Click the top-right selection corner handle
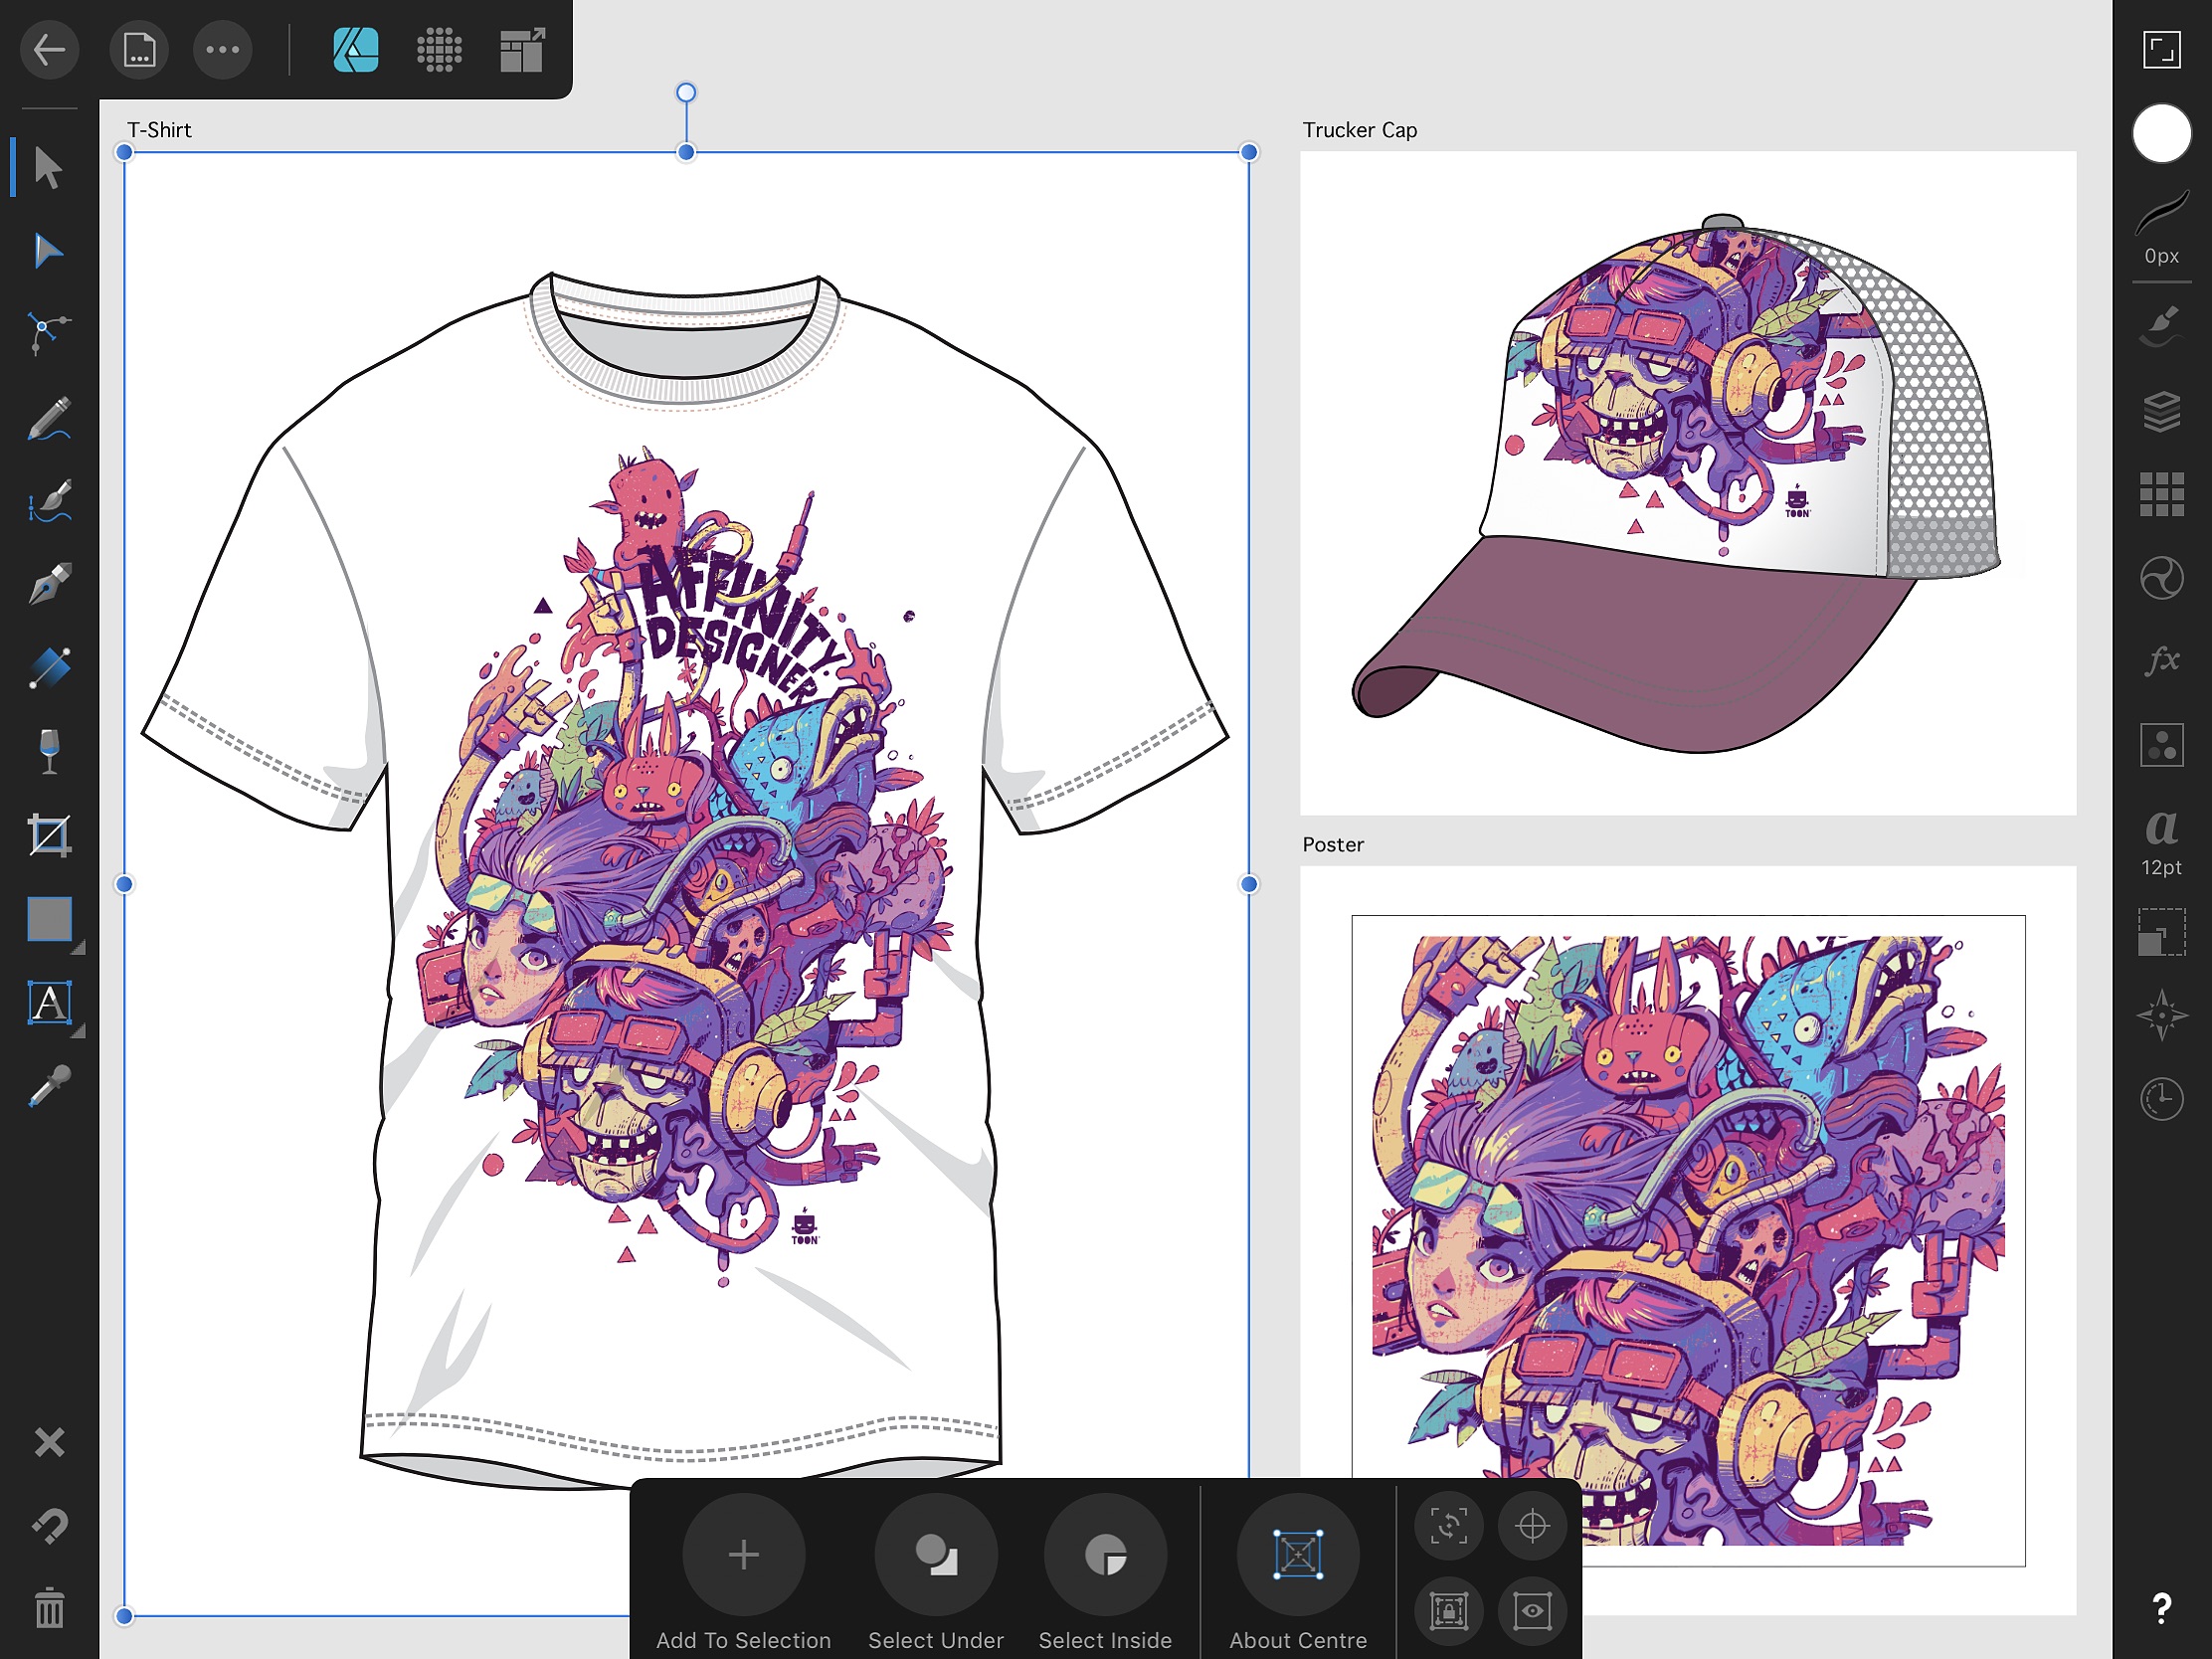This screenshot has height=1659, width=2212. 1248,152
